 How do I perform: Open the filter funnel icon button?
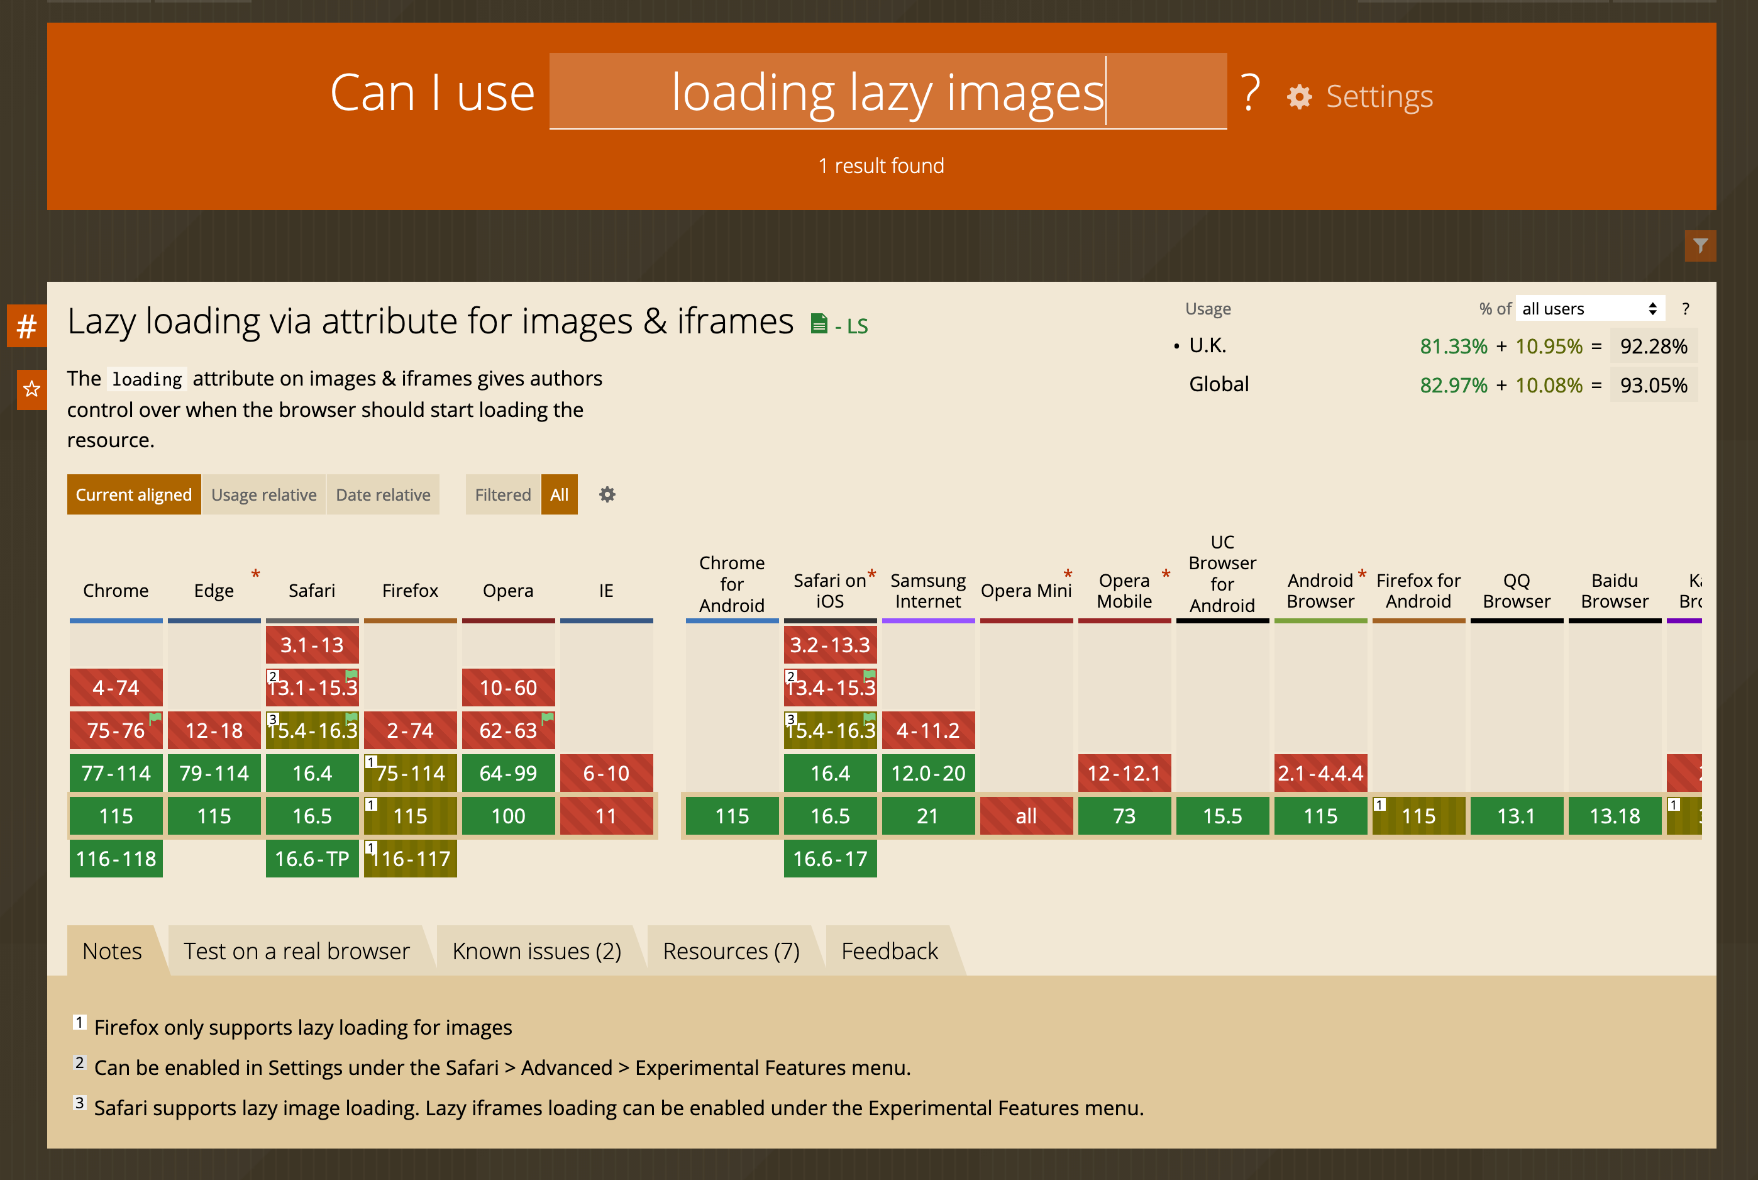pyautogui.click(x=1700, y=245)
